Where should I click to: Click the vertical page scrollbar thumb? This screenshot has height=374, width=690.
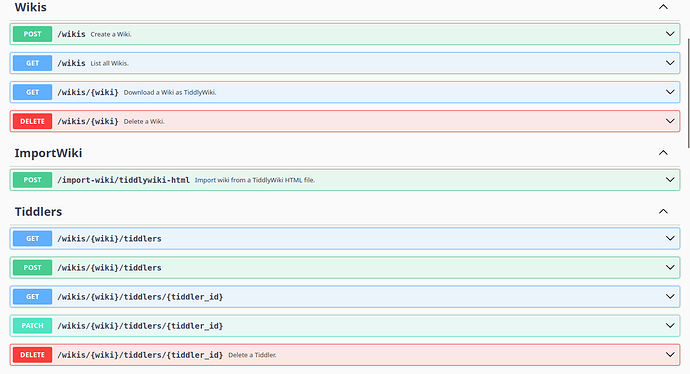click(x=688, y=93)
